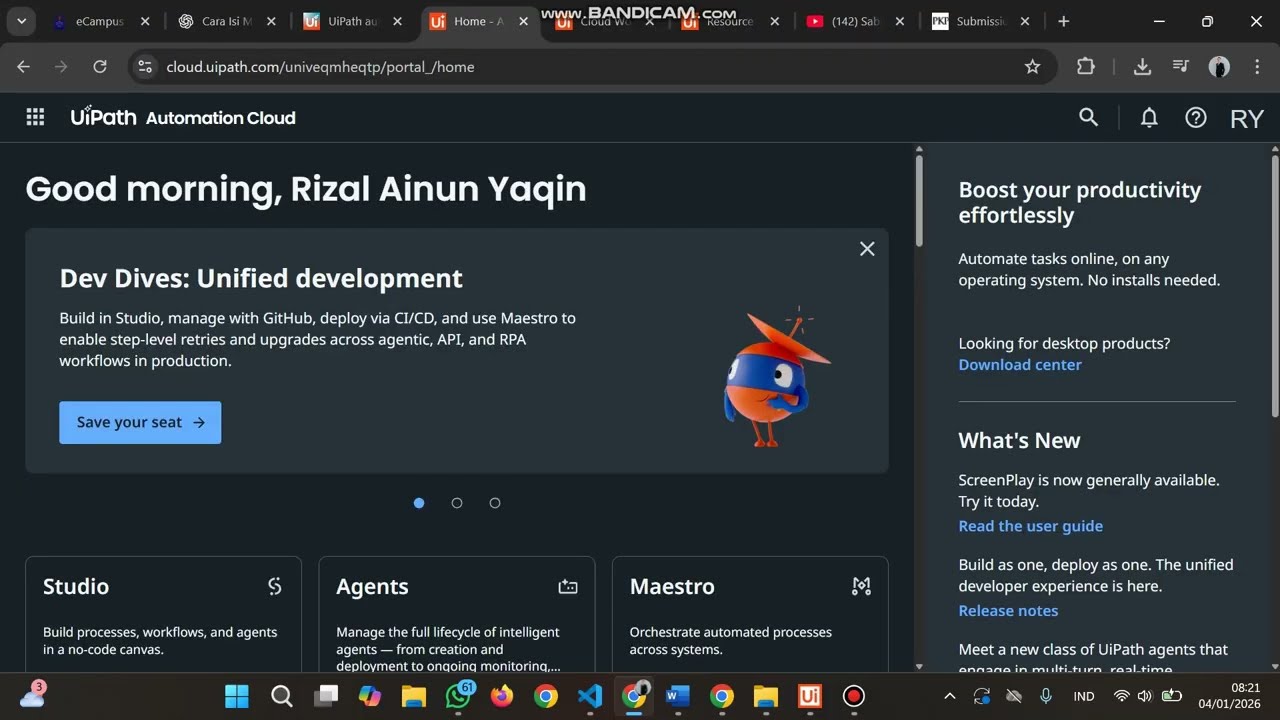This screenshot has width=1280, height=720.
Task: Open the Release notes link
Action: tap(1008, 610)
